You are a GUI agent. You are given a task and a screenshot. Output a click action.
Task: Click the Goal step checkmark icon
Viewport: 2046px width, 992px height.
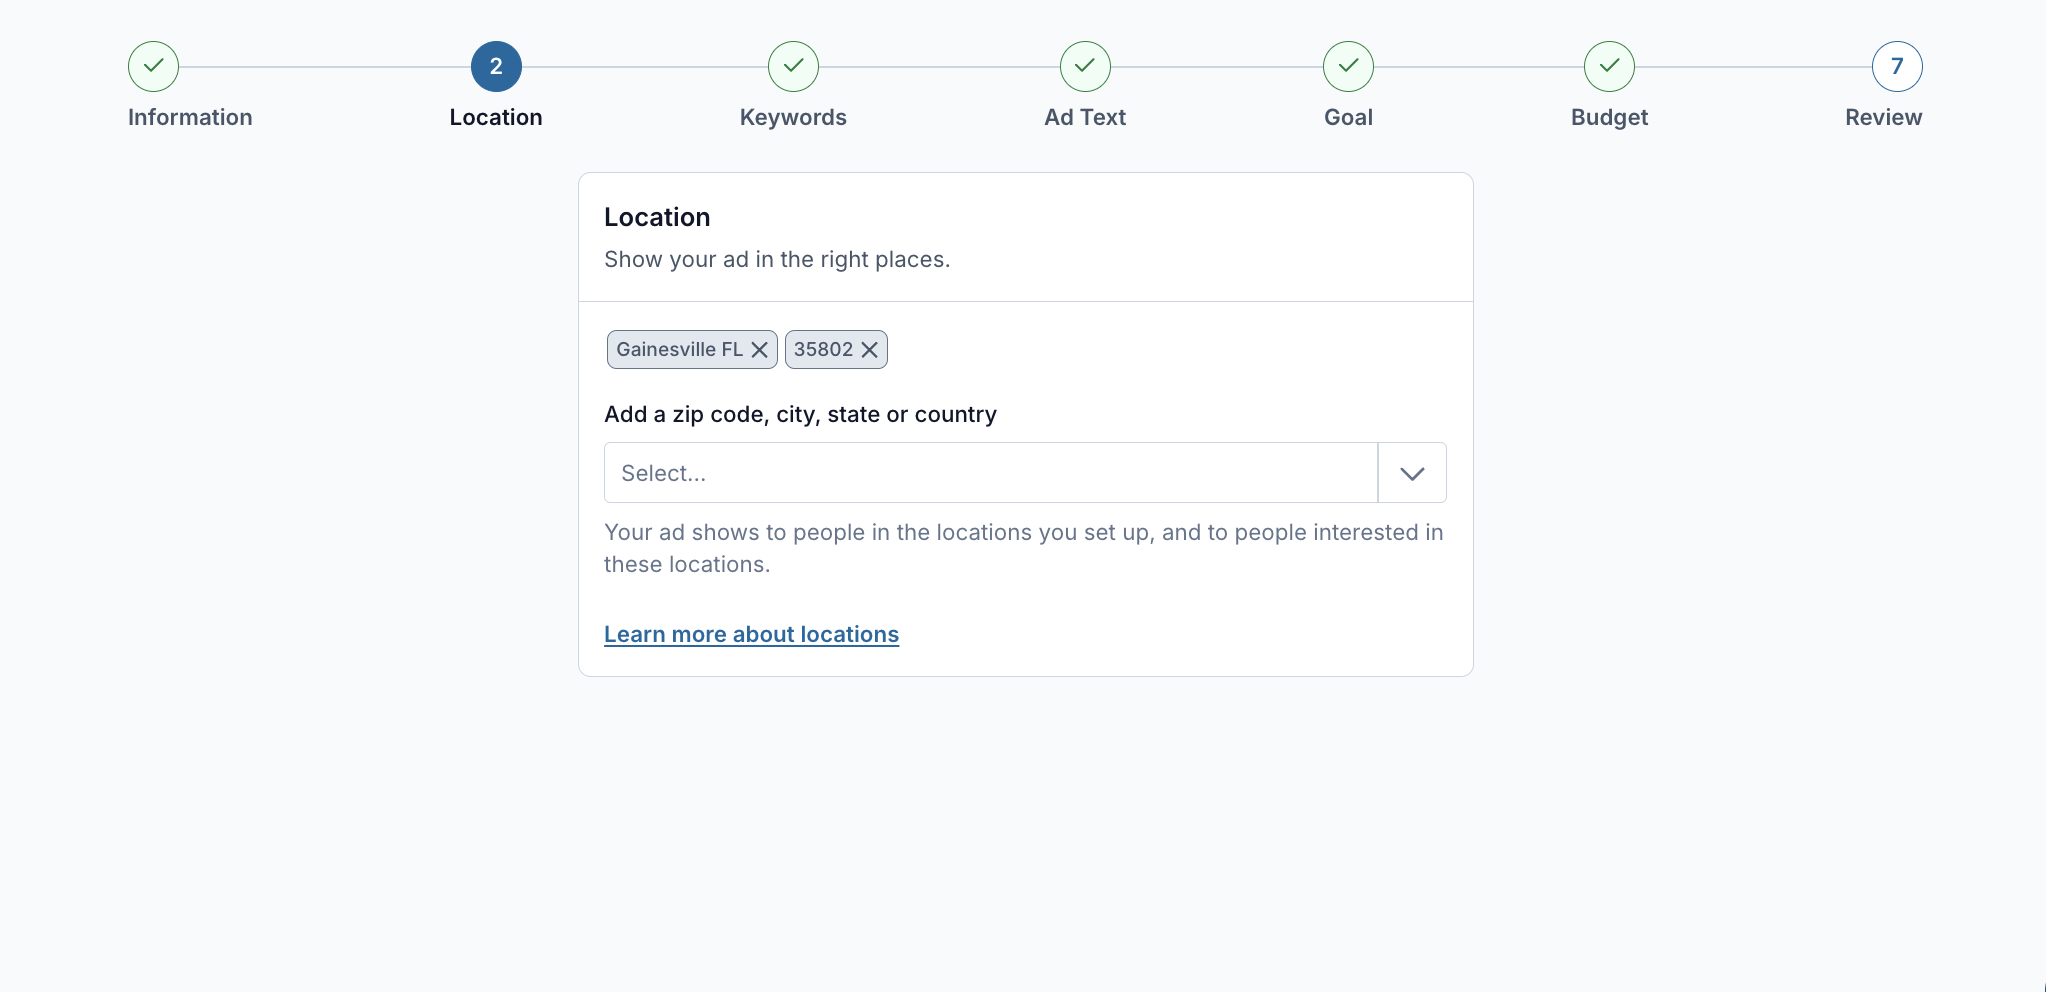(1348, 67)
